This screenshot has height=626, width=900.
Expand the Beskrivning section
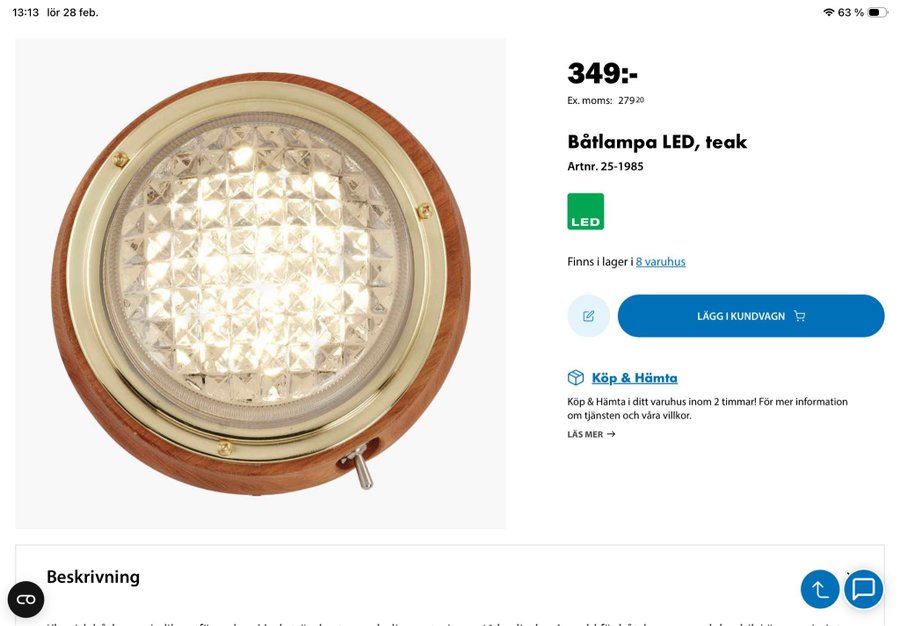(93, 577)
